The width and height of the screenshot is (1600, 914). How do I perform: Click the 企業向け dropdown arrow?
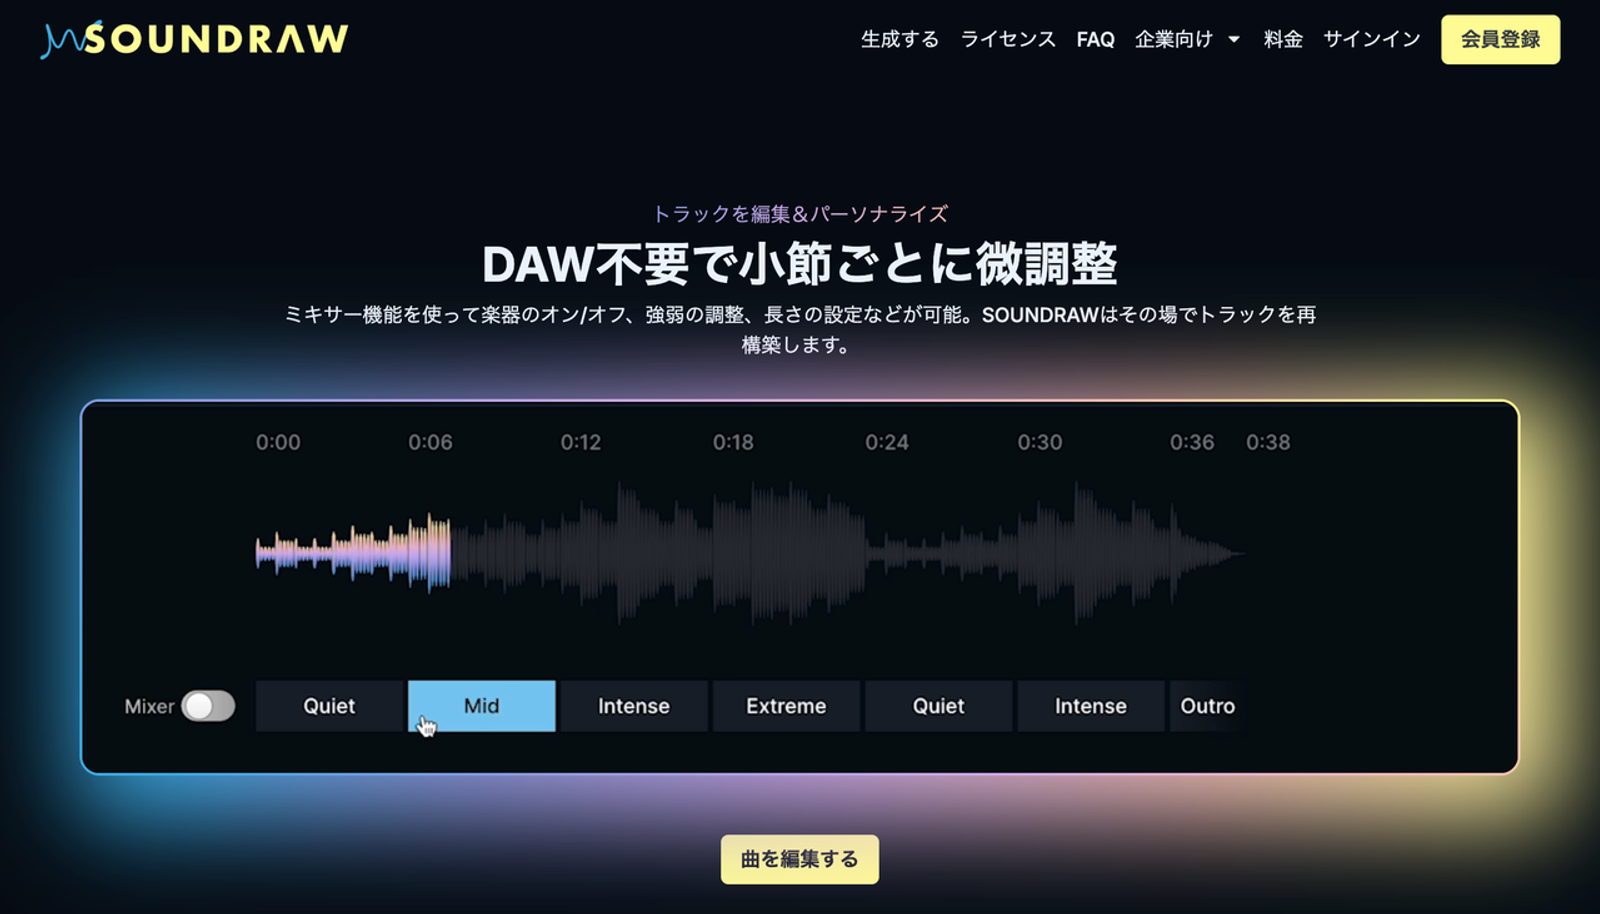1234,40
